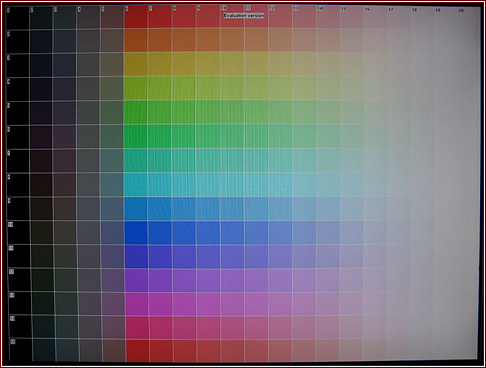
Task: Pick the indigo swatch in column 6, row 11
Action: (136, 256)
